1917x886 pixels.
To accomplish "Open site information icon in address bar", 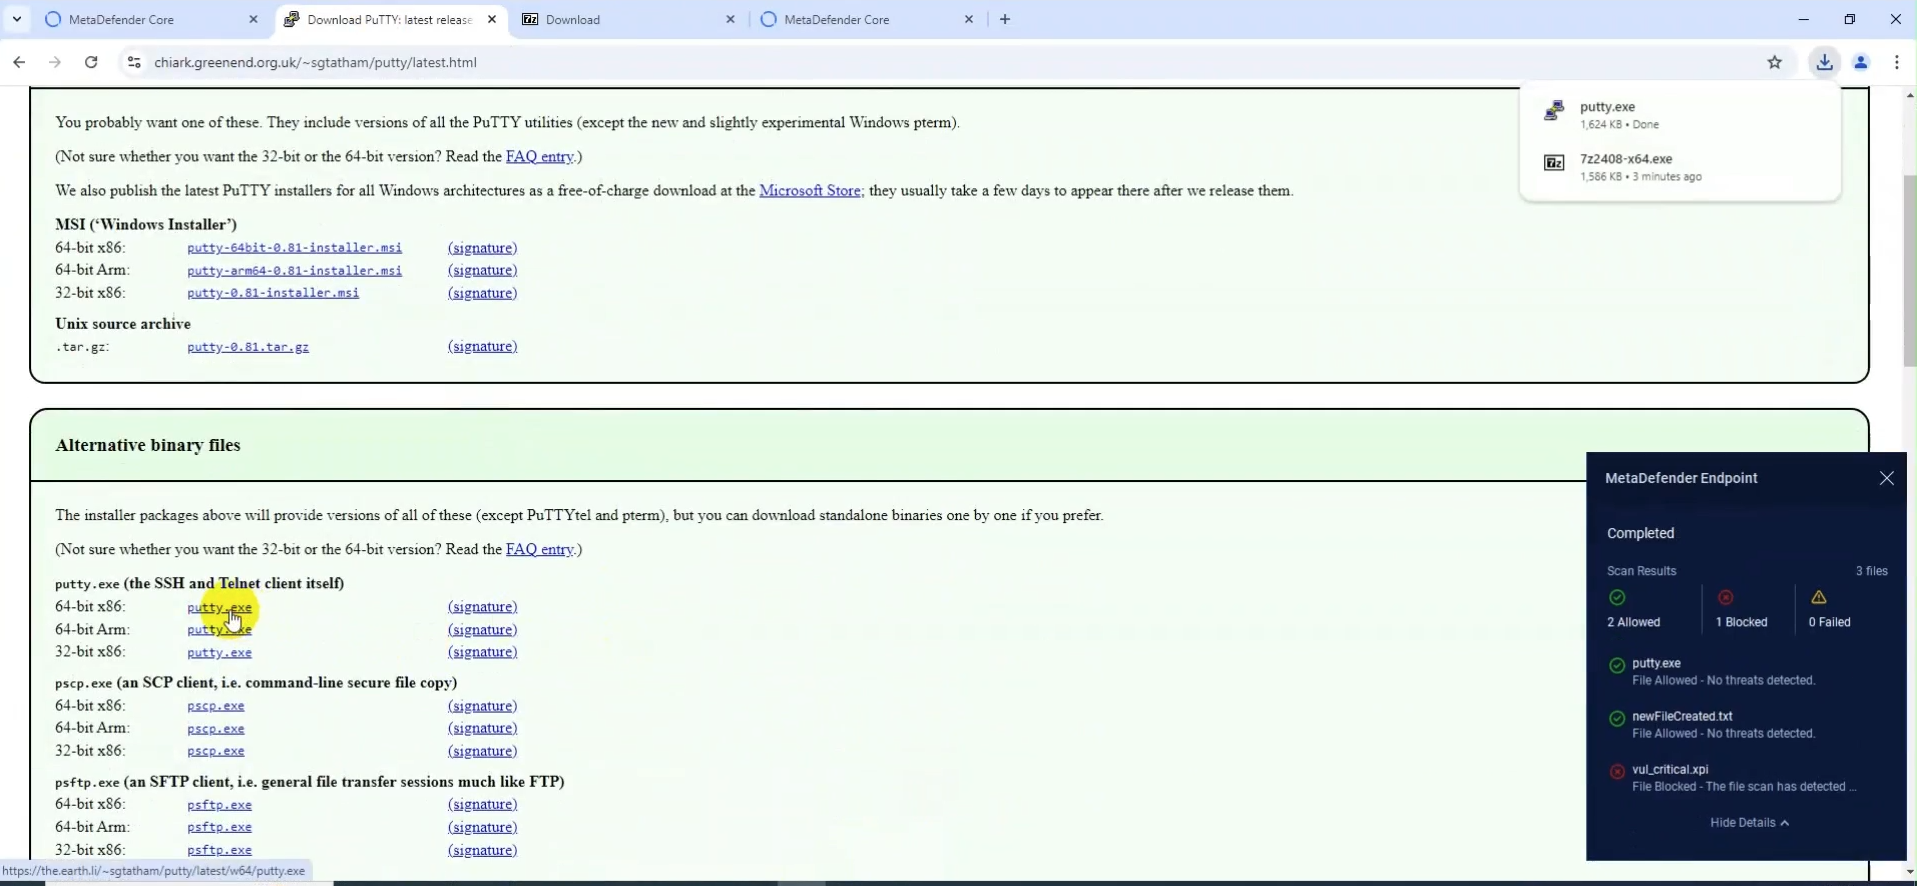I will (133, 62).
